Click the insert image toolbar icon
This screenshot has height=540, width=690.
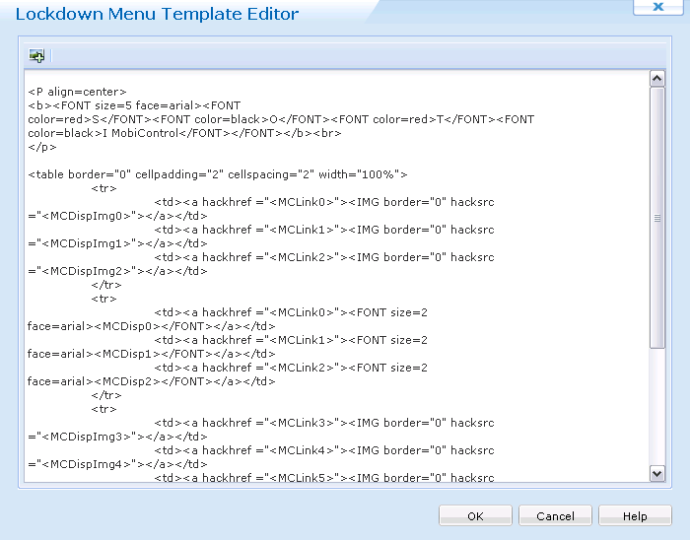[37, 56]
